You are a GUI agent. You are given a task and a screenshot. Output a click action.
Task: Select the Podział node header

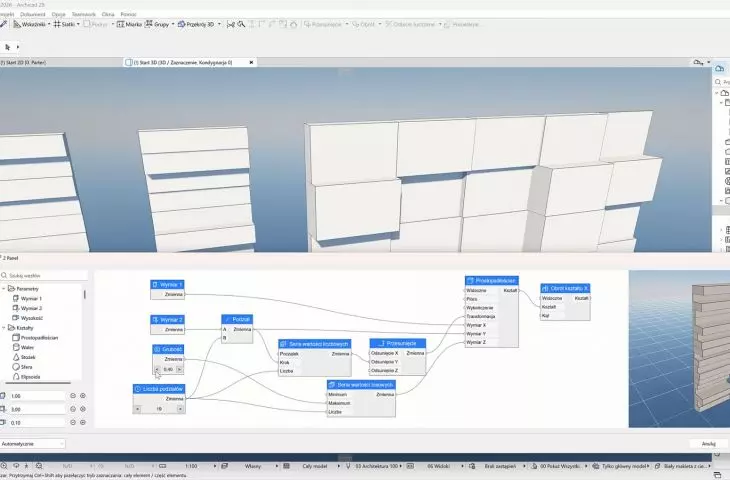[237, 319]
